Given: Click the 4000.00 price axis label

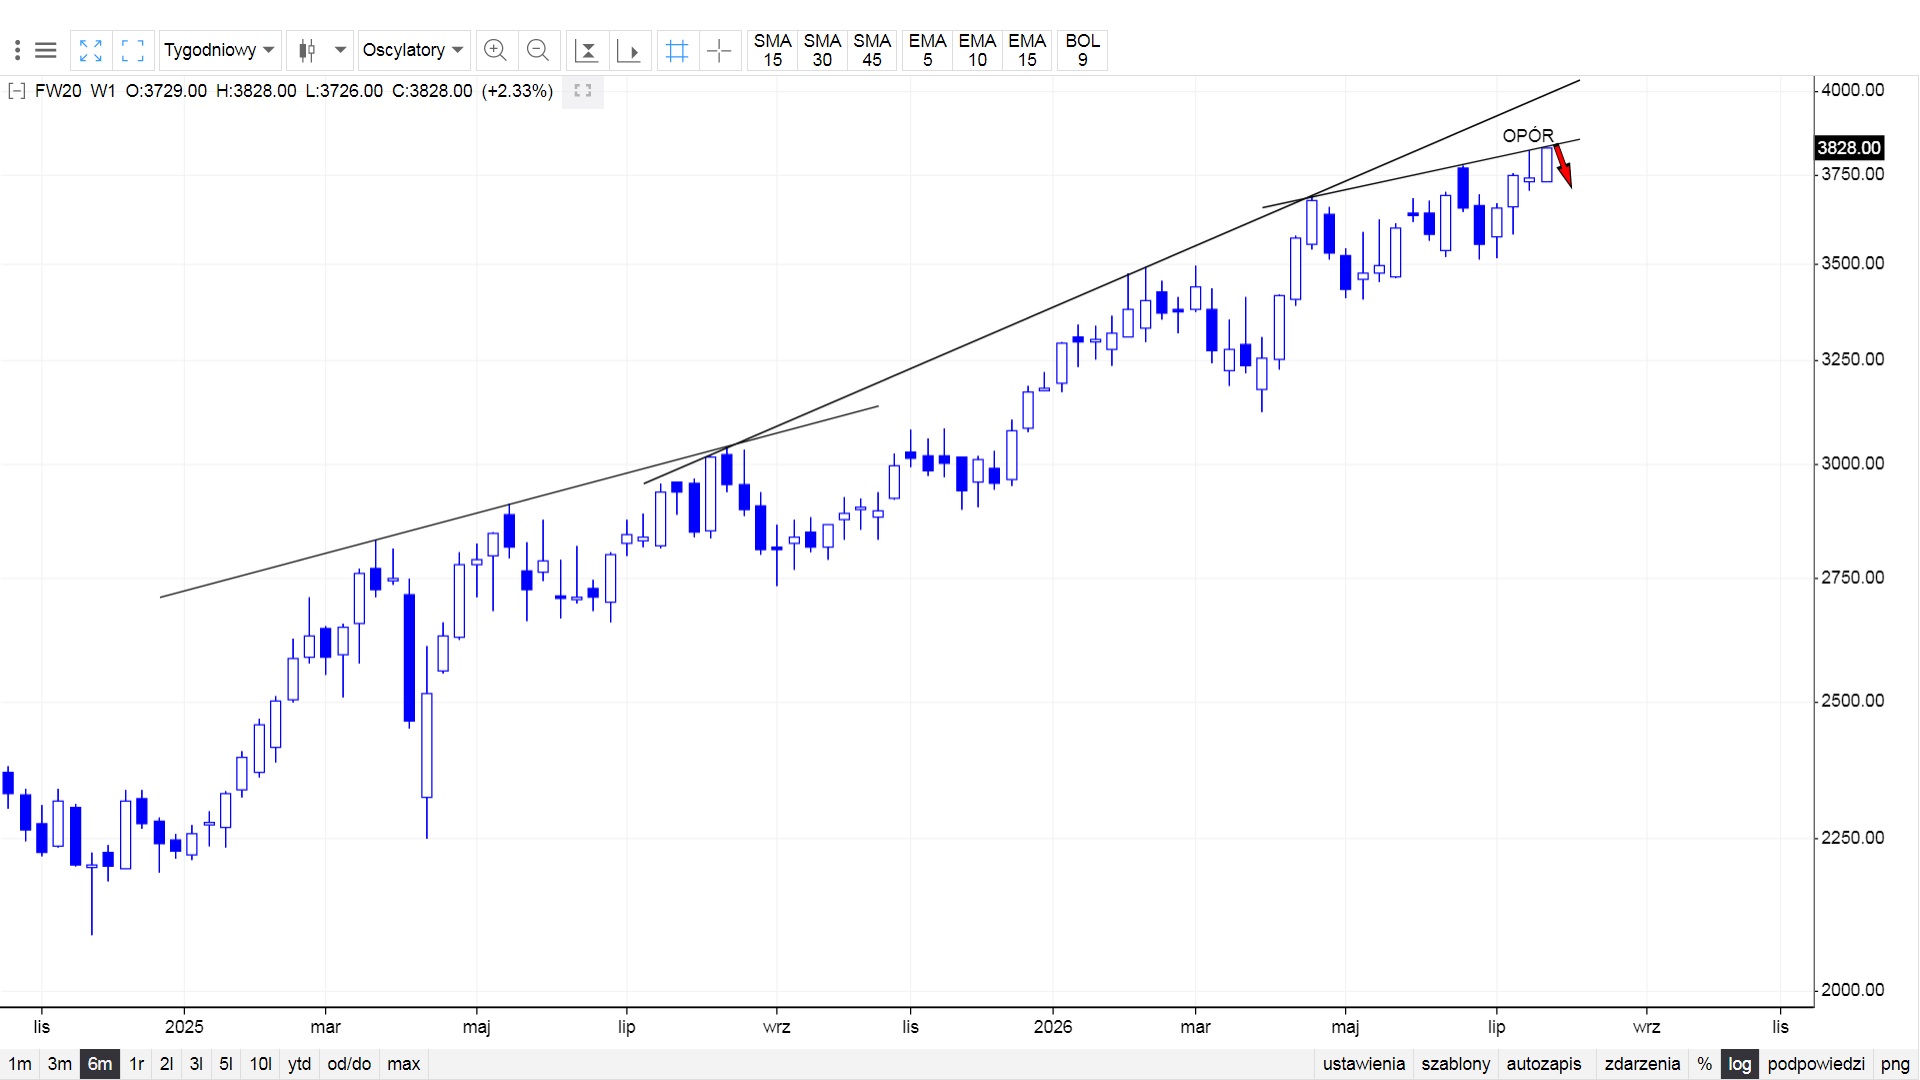Looking at the screenshot, I should (x=1852, y=90).
